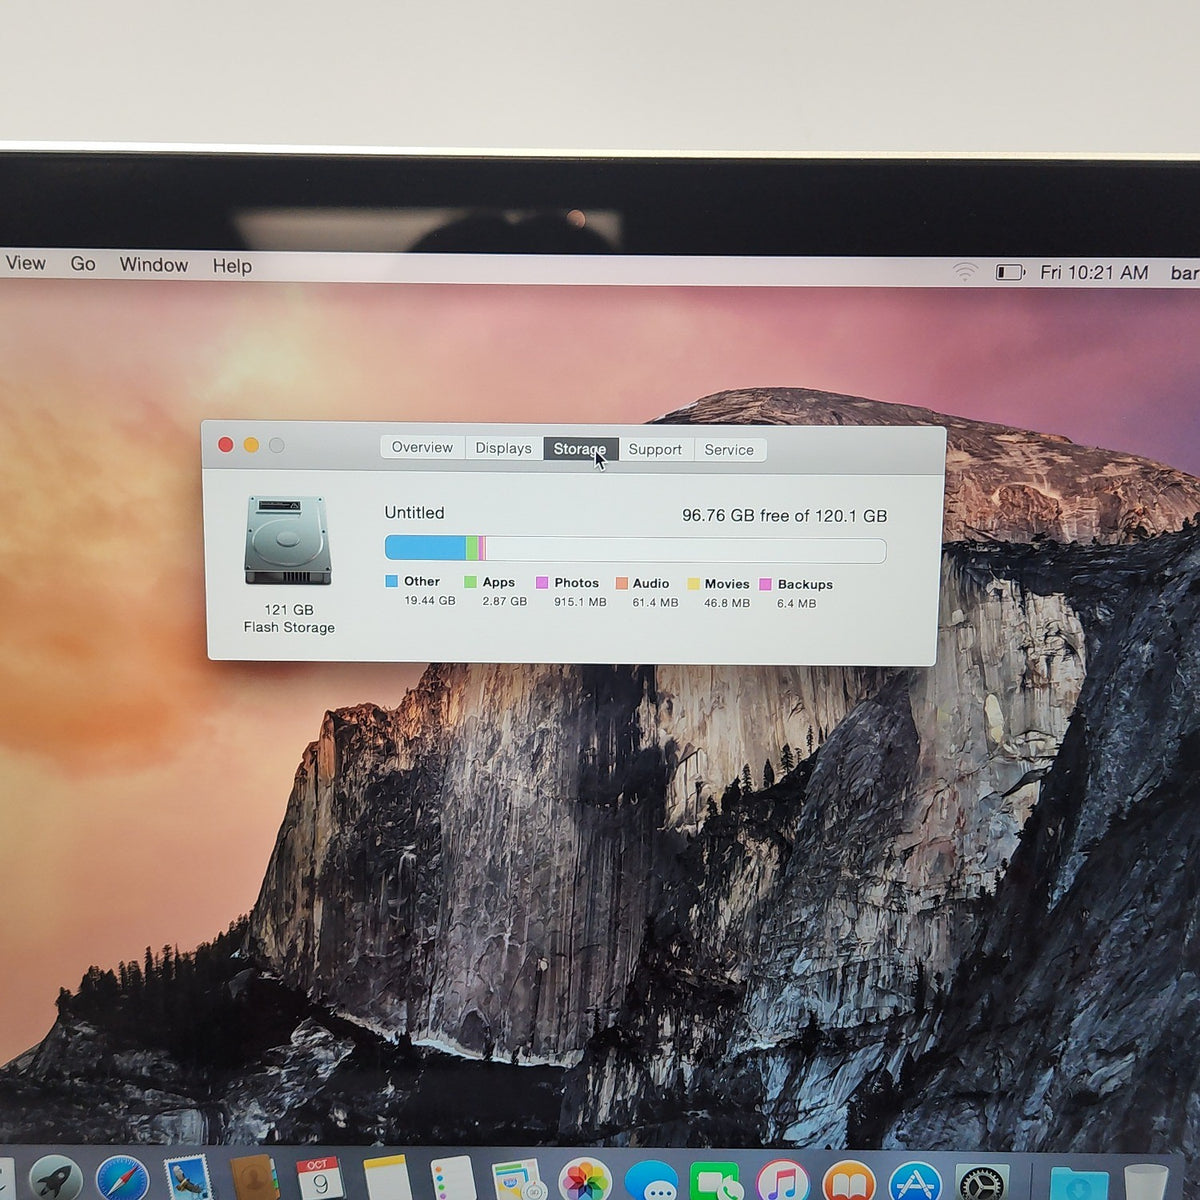Click the storage usage bar
Viewport: 1200px width, 1200px height.
(x=635, y=549)
